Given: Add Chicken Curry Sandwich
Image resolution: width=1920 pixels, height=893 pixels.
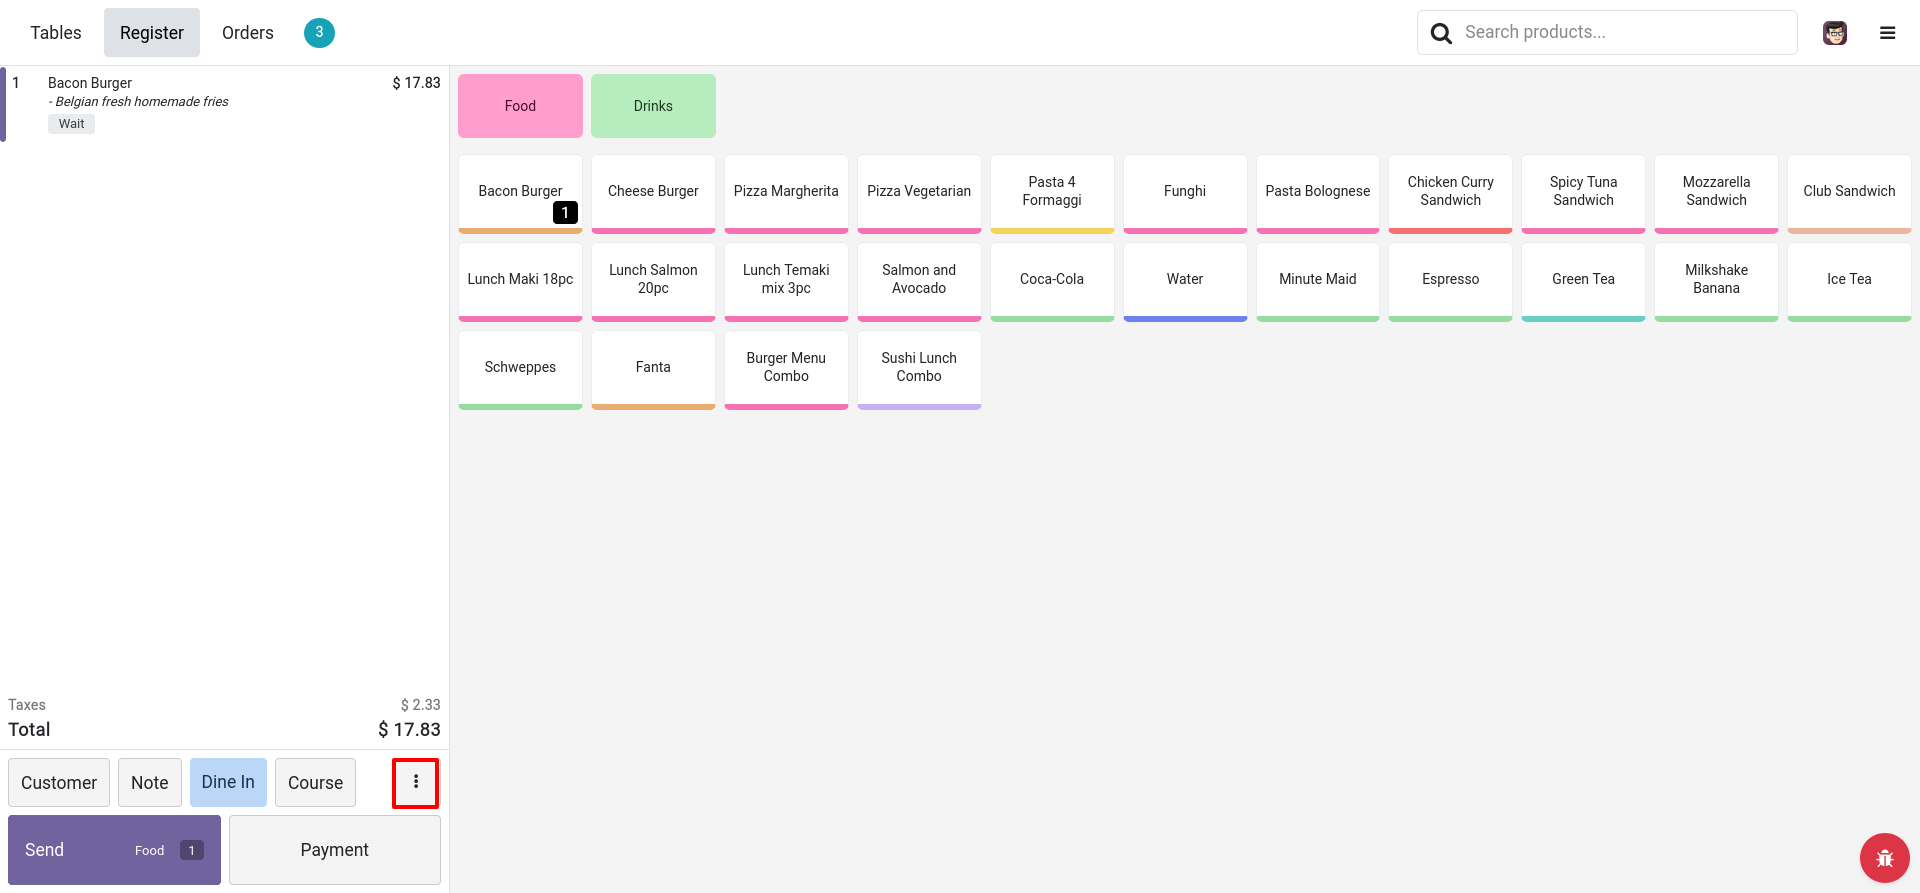Looking at the screenshot, I should (1451, 193).
